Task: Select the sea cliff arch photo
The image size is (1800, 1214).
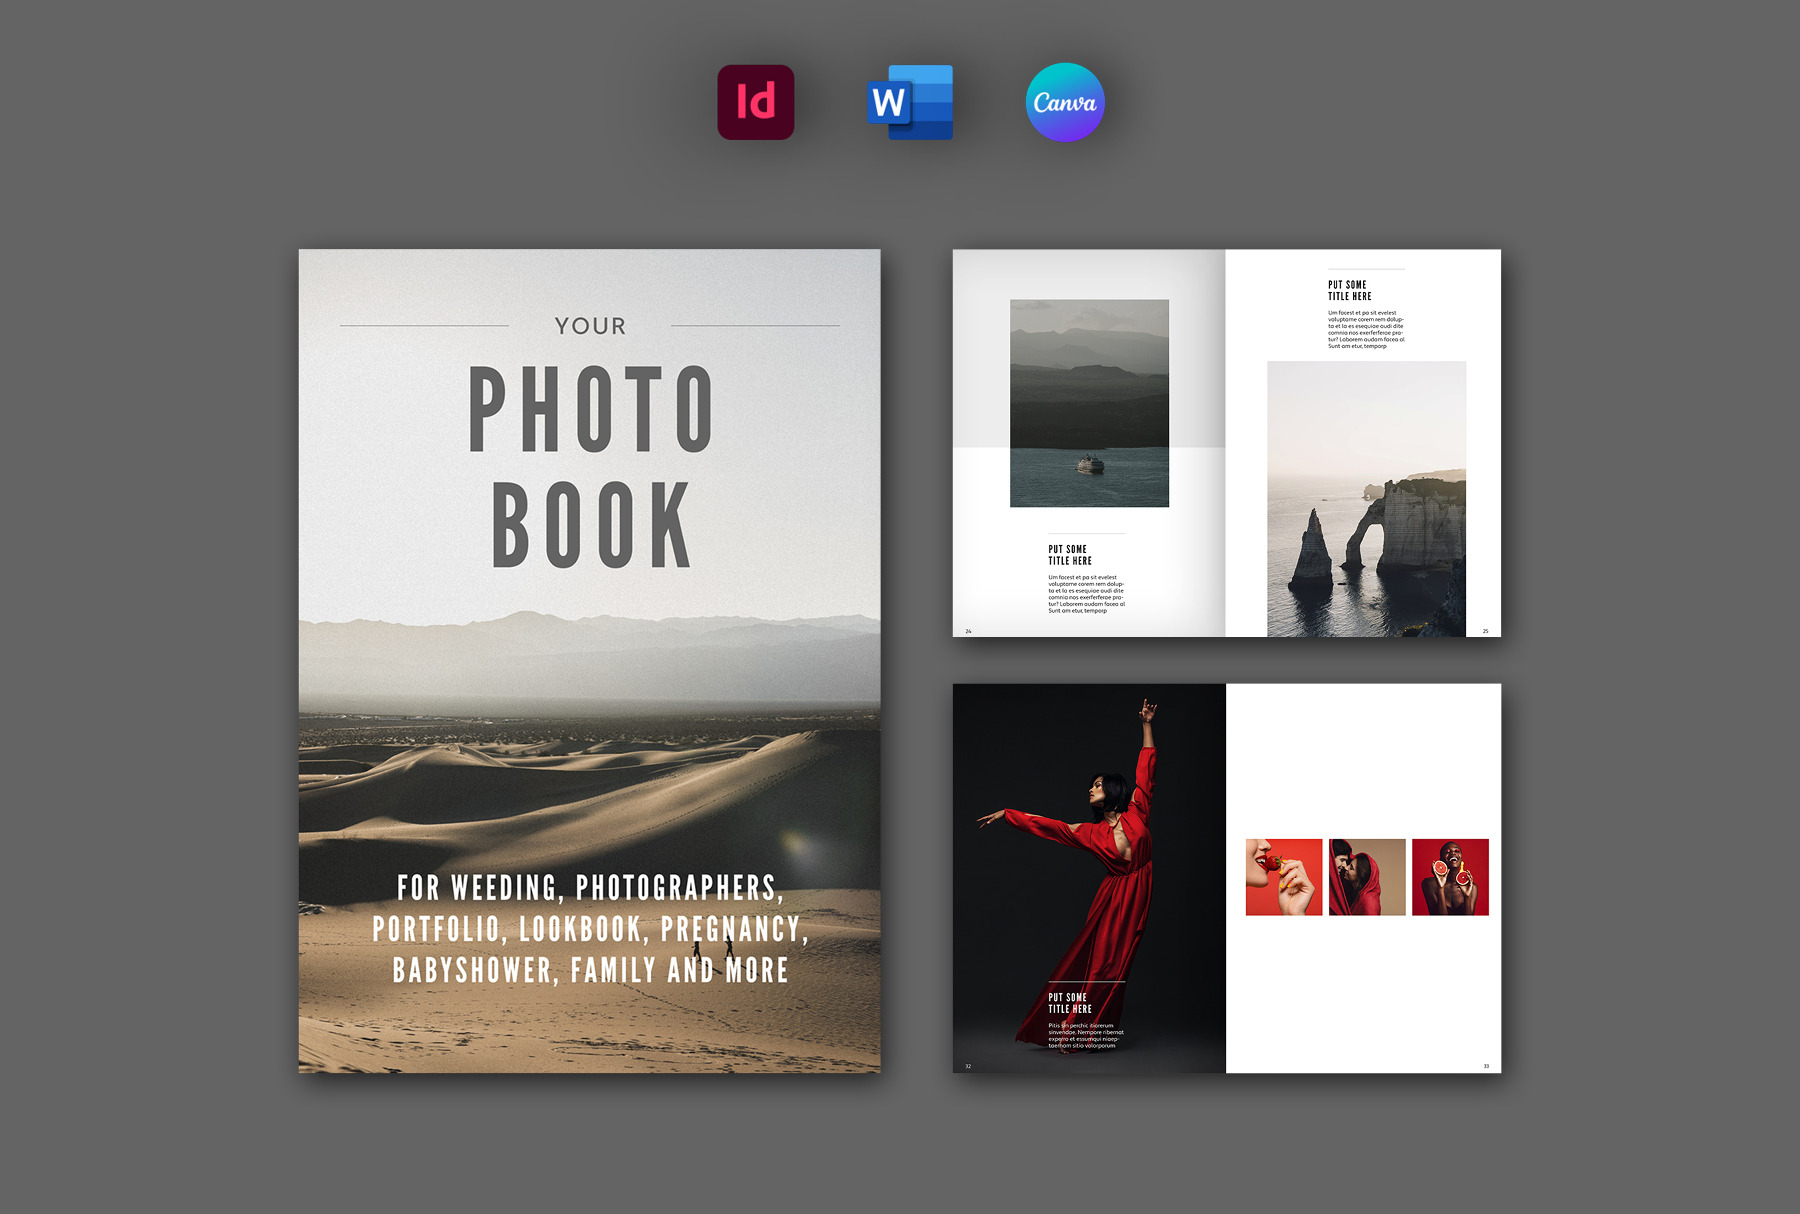Action: pos(1366,499)
